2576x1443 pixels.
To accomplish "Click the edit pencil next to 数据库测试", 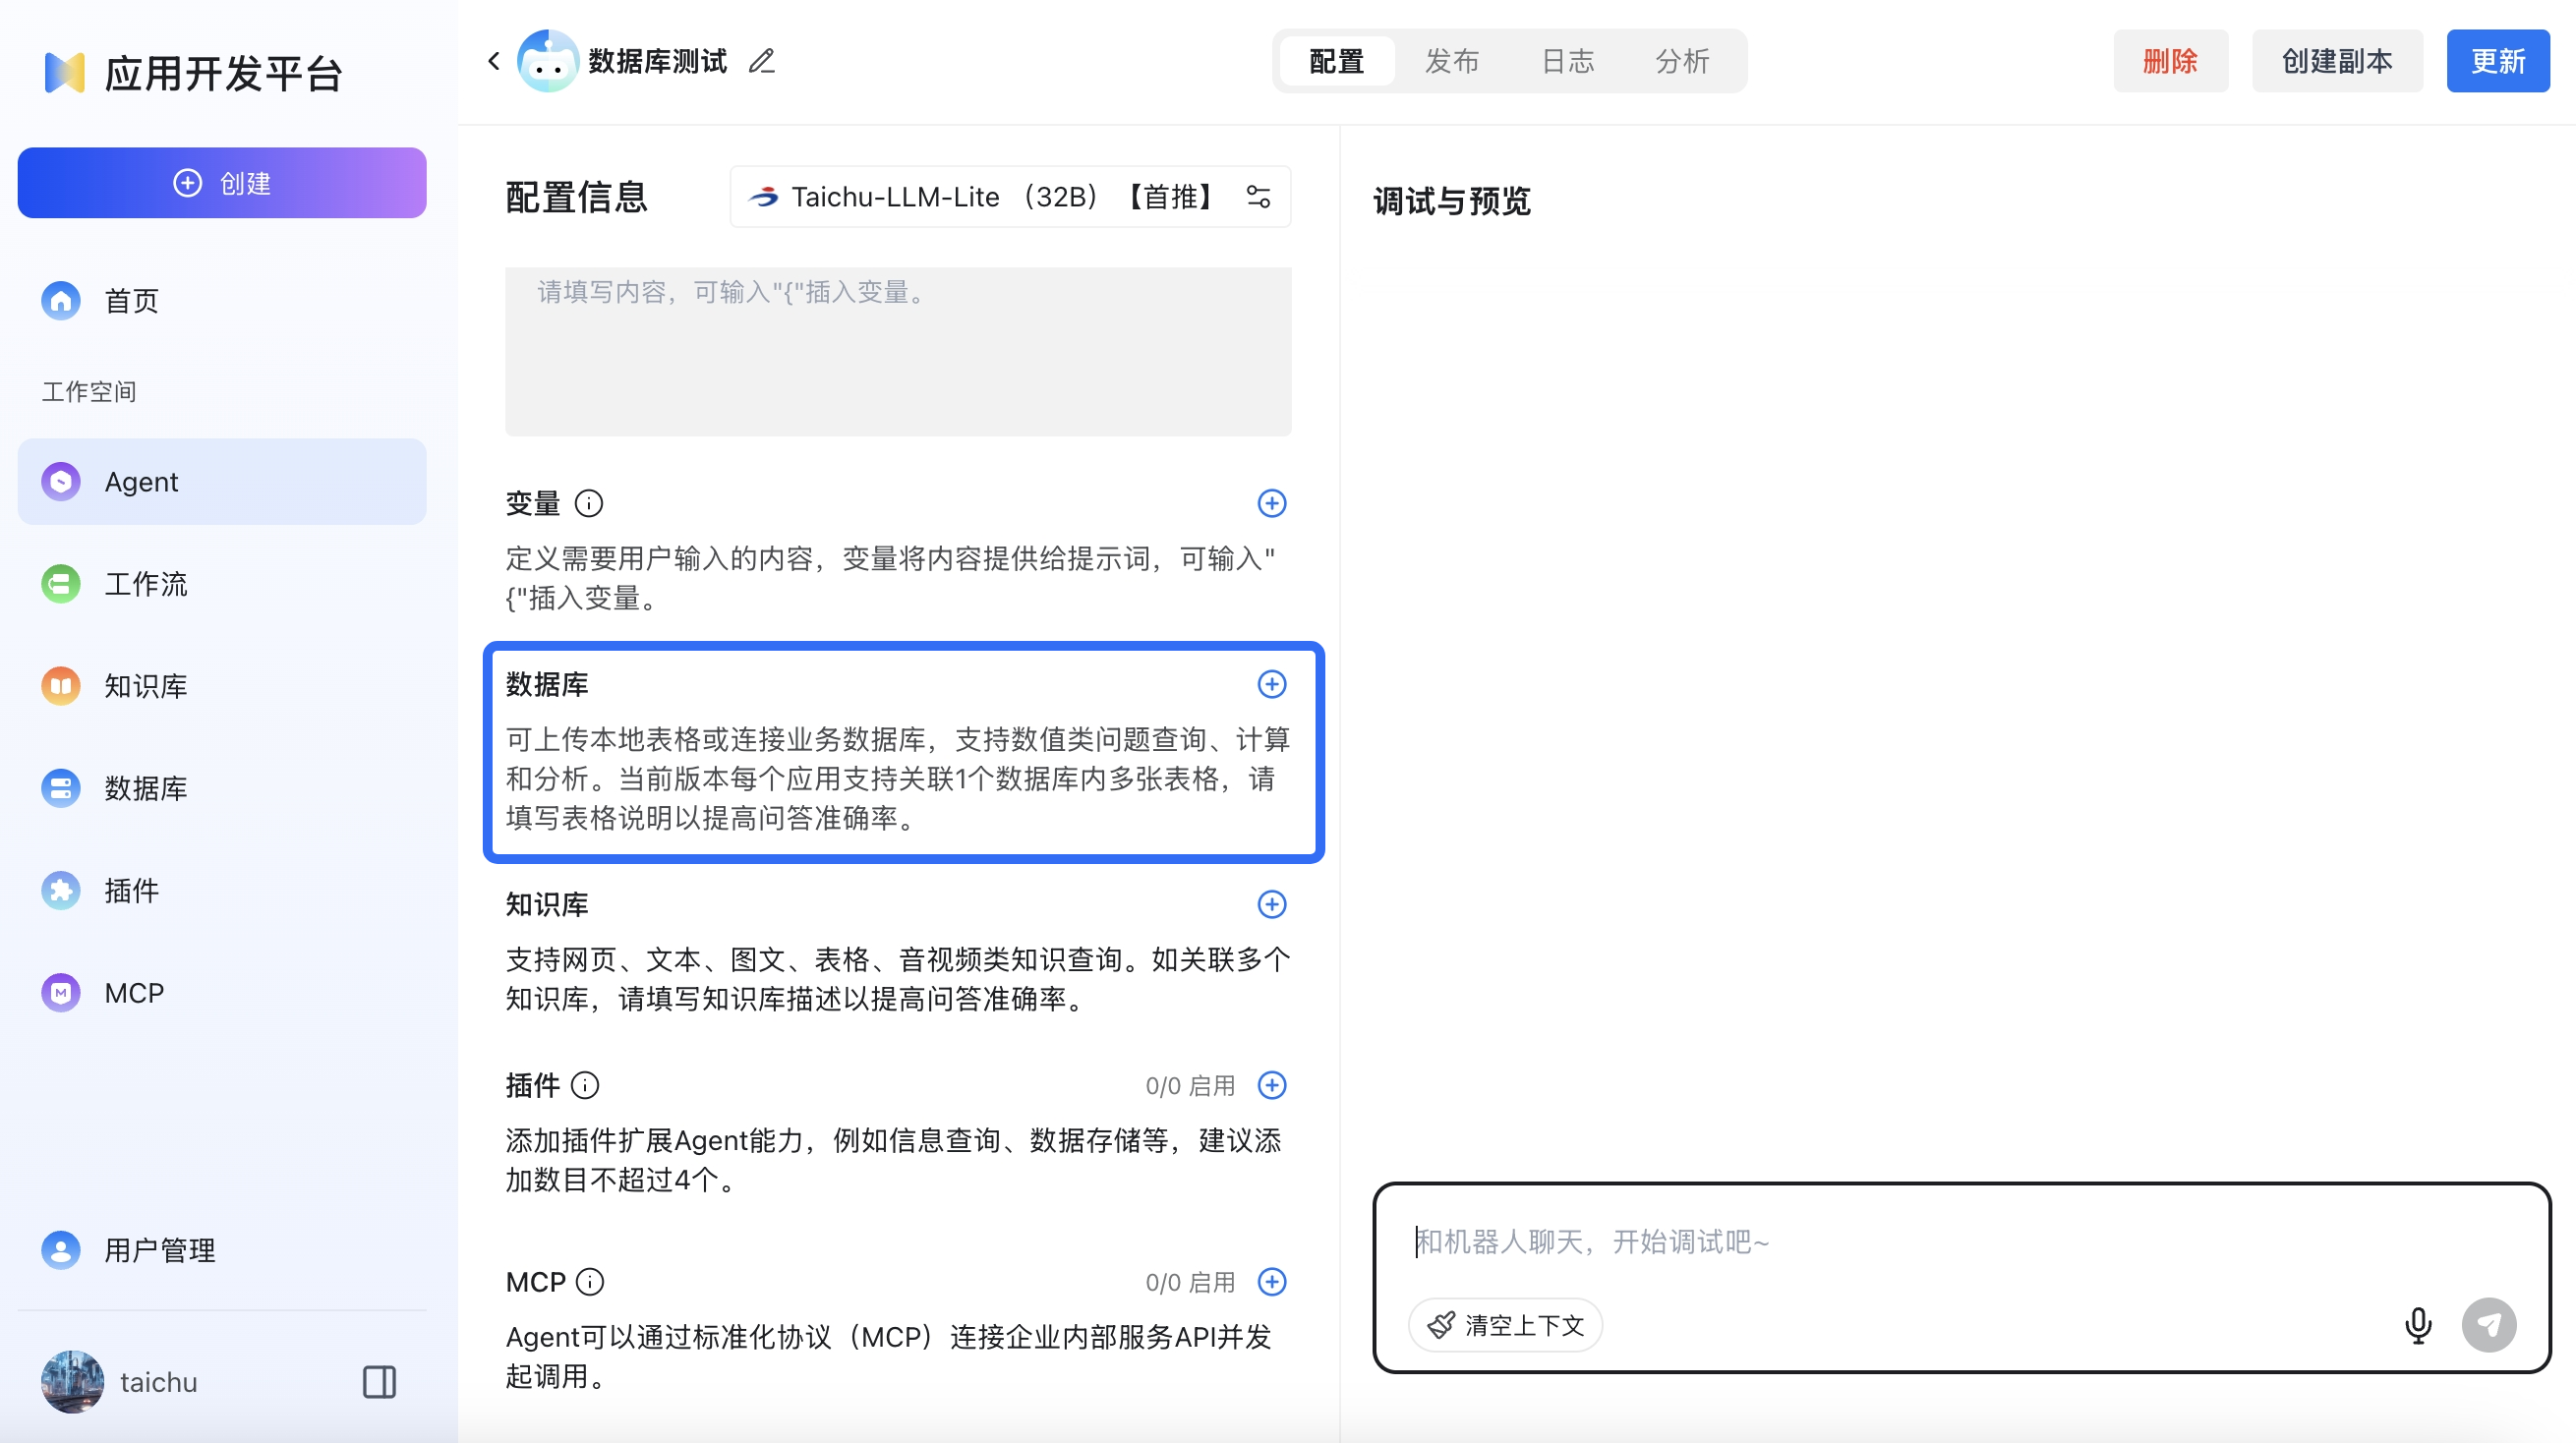I will pos(761,60).
